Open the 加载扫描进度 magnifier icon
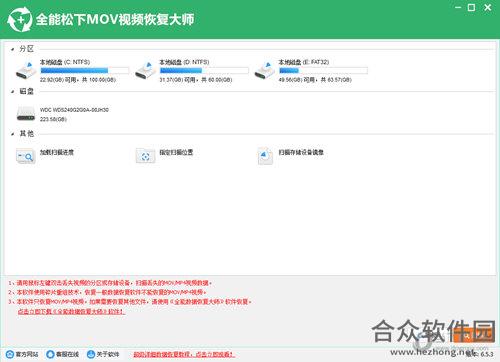The width and height of the screenshot is (500, 362). (x=26, y=156)
